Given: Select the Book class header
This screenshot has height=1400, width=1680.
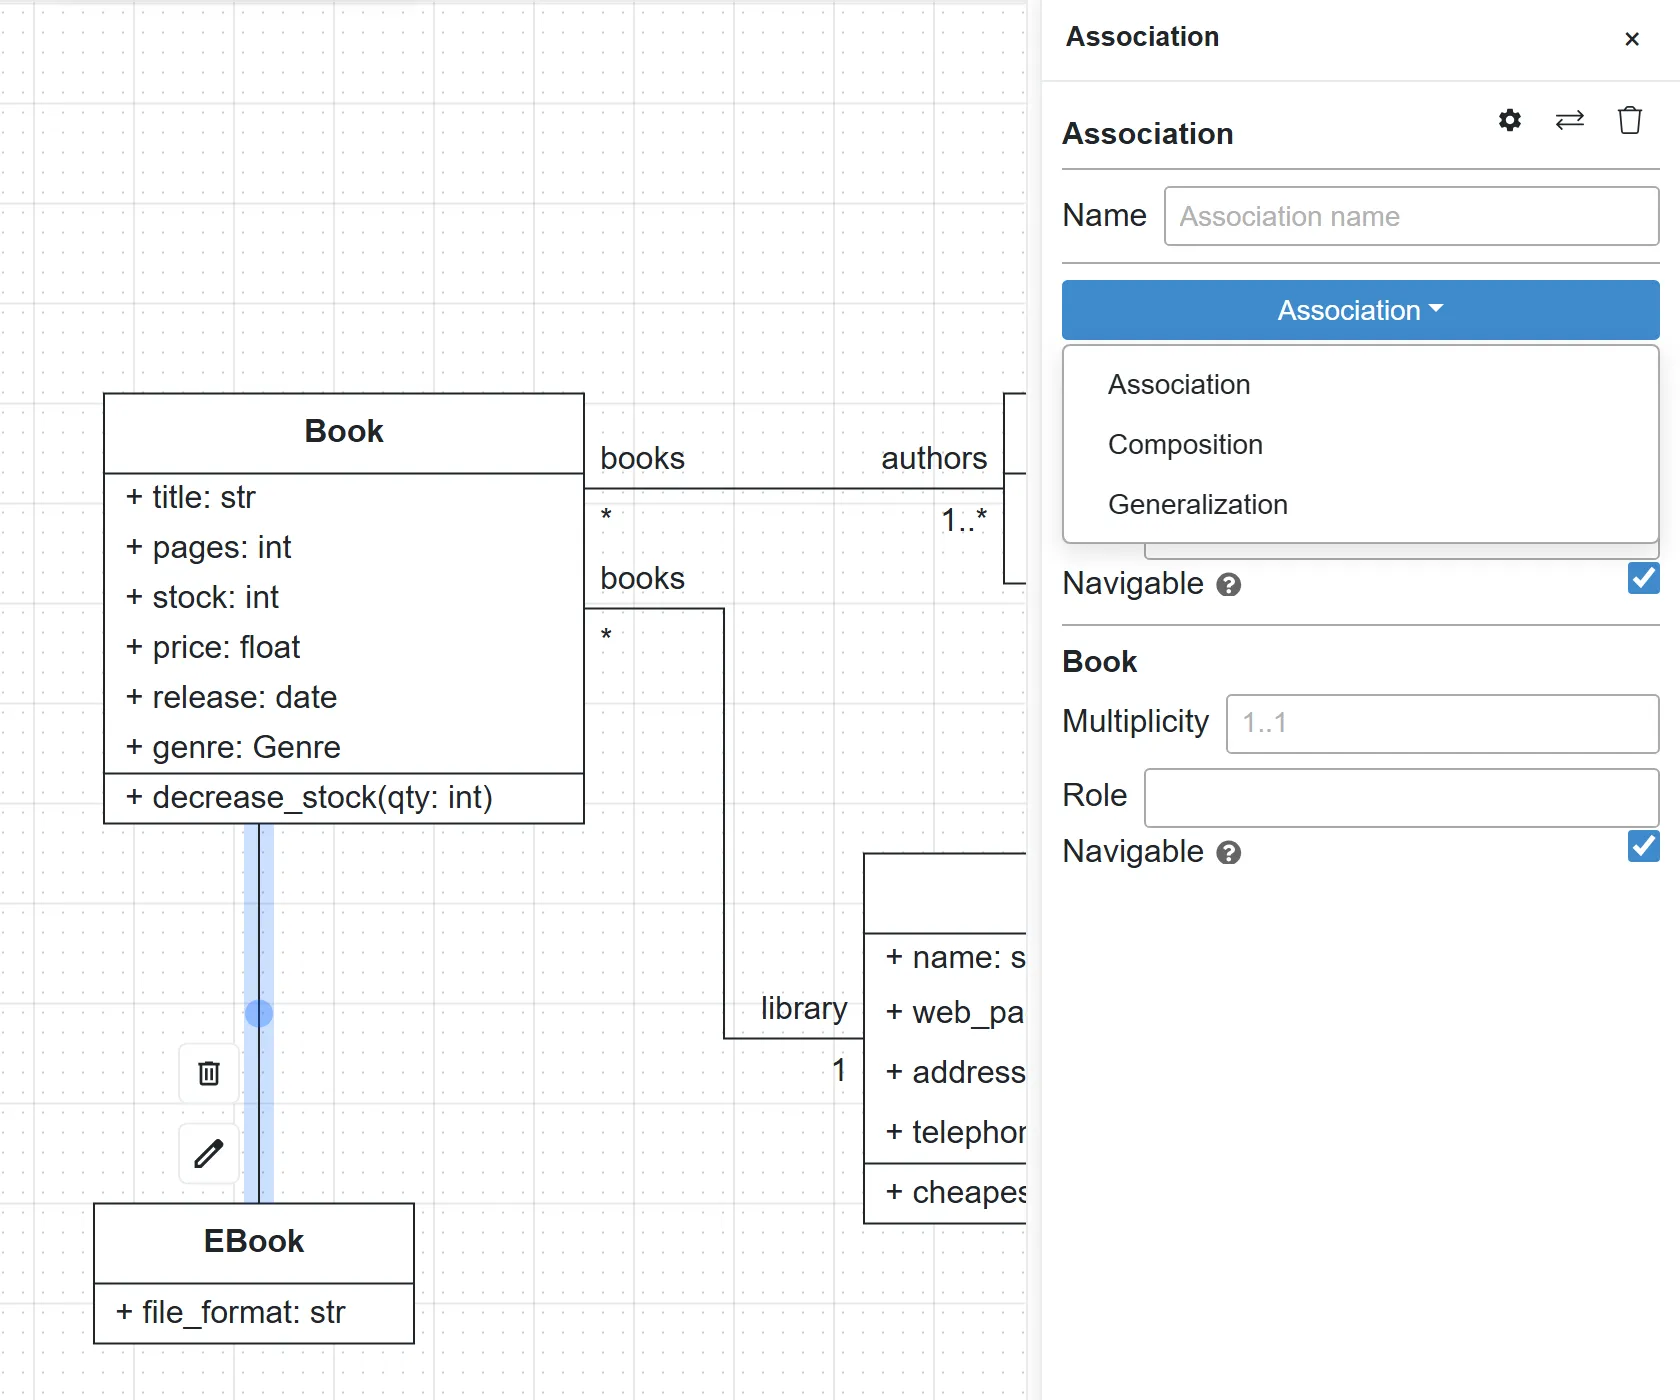Looking at the screenshot, I should click(344, 432).
